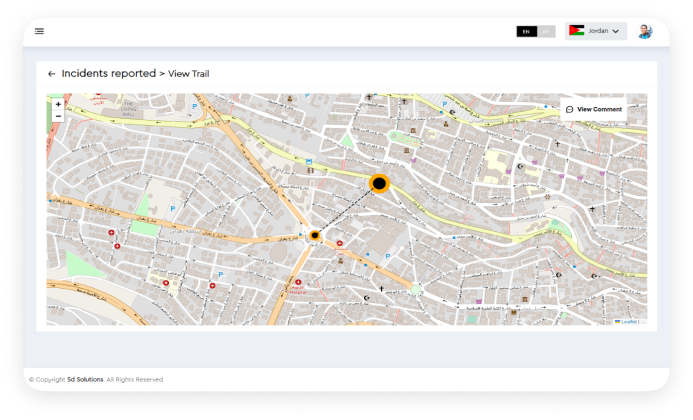Click the large orange trail marker

pos(379,183)
